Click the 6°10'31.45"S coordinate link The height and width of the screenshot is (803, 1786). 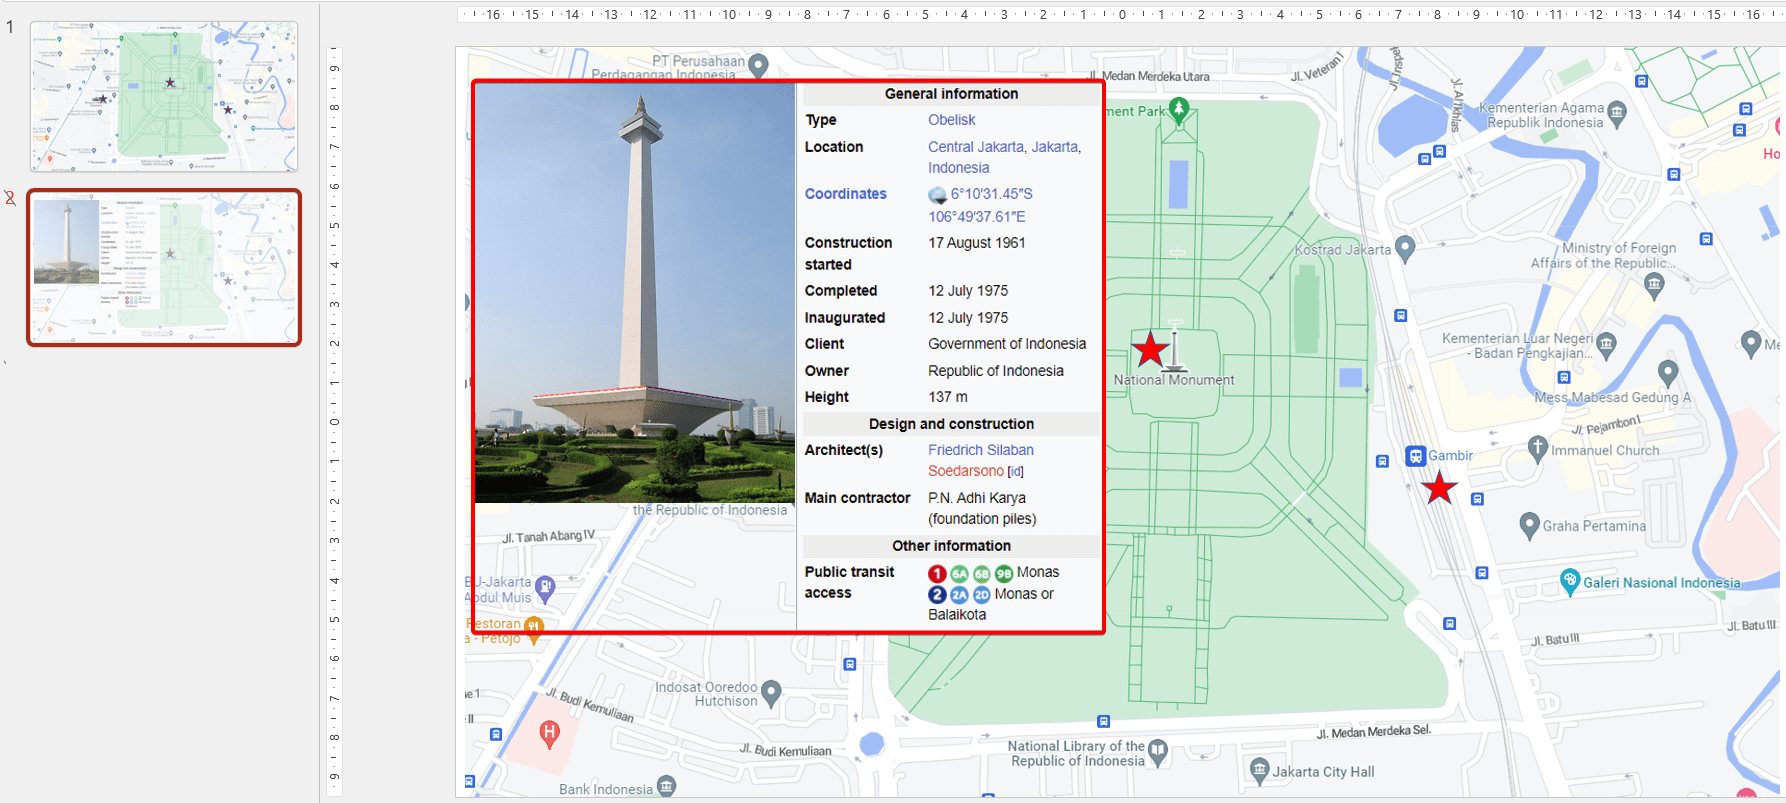click(x=991, y=194)
